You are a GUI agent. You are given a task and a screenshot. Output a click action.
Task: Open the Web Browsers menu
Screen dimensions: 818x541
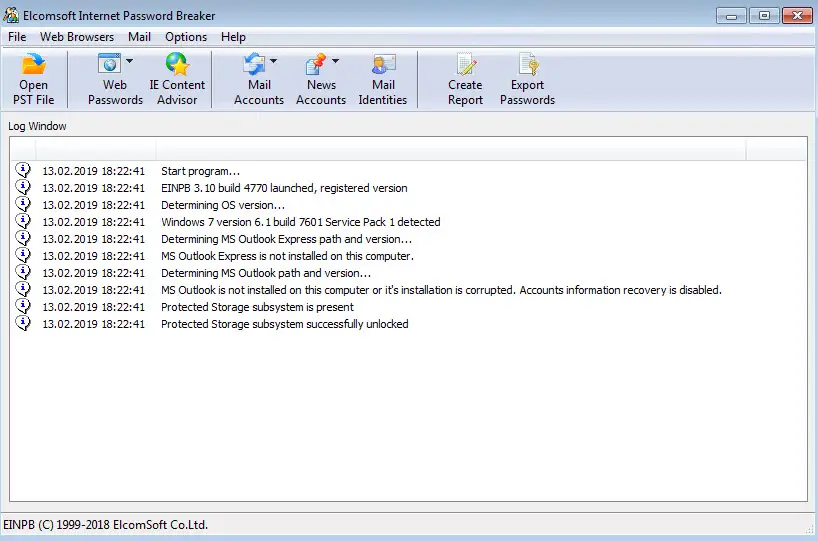77,37
